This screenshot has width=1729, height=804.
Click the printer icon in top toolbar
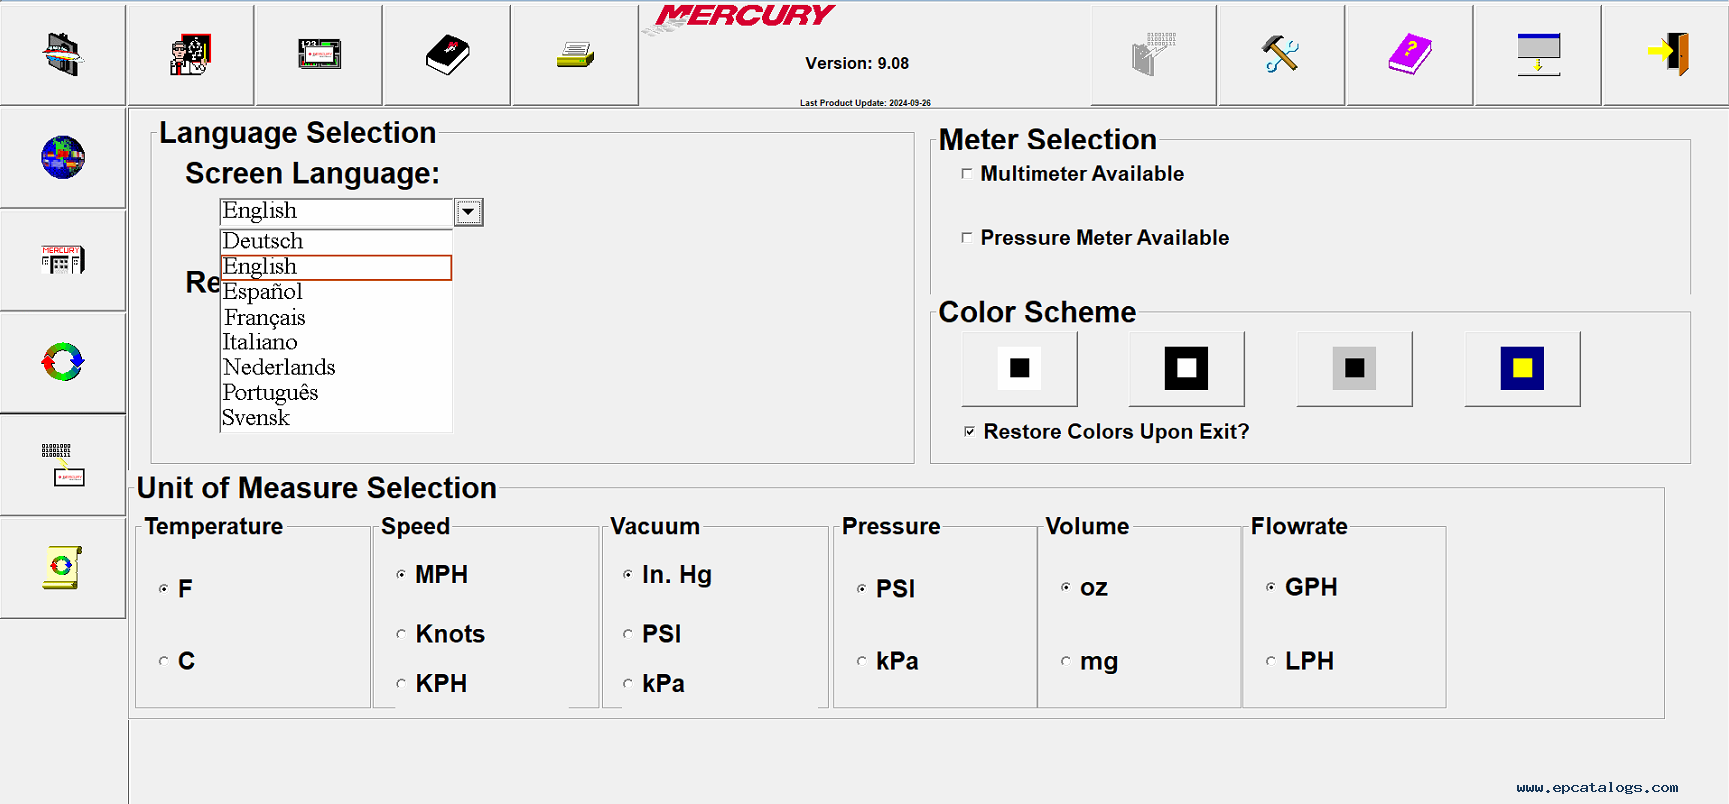tap(575, 54)
